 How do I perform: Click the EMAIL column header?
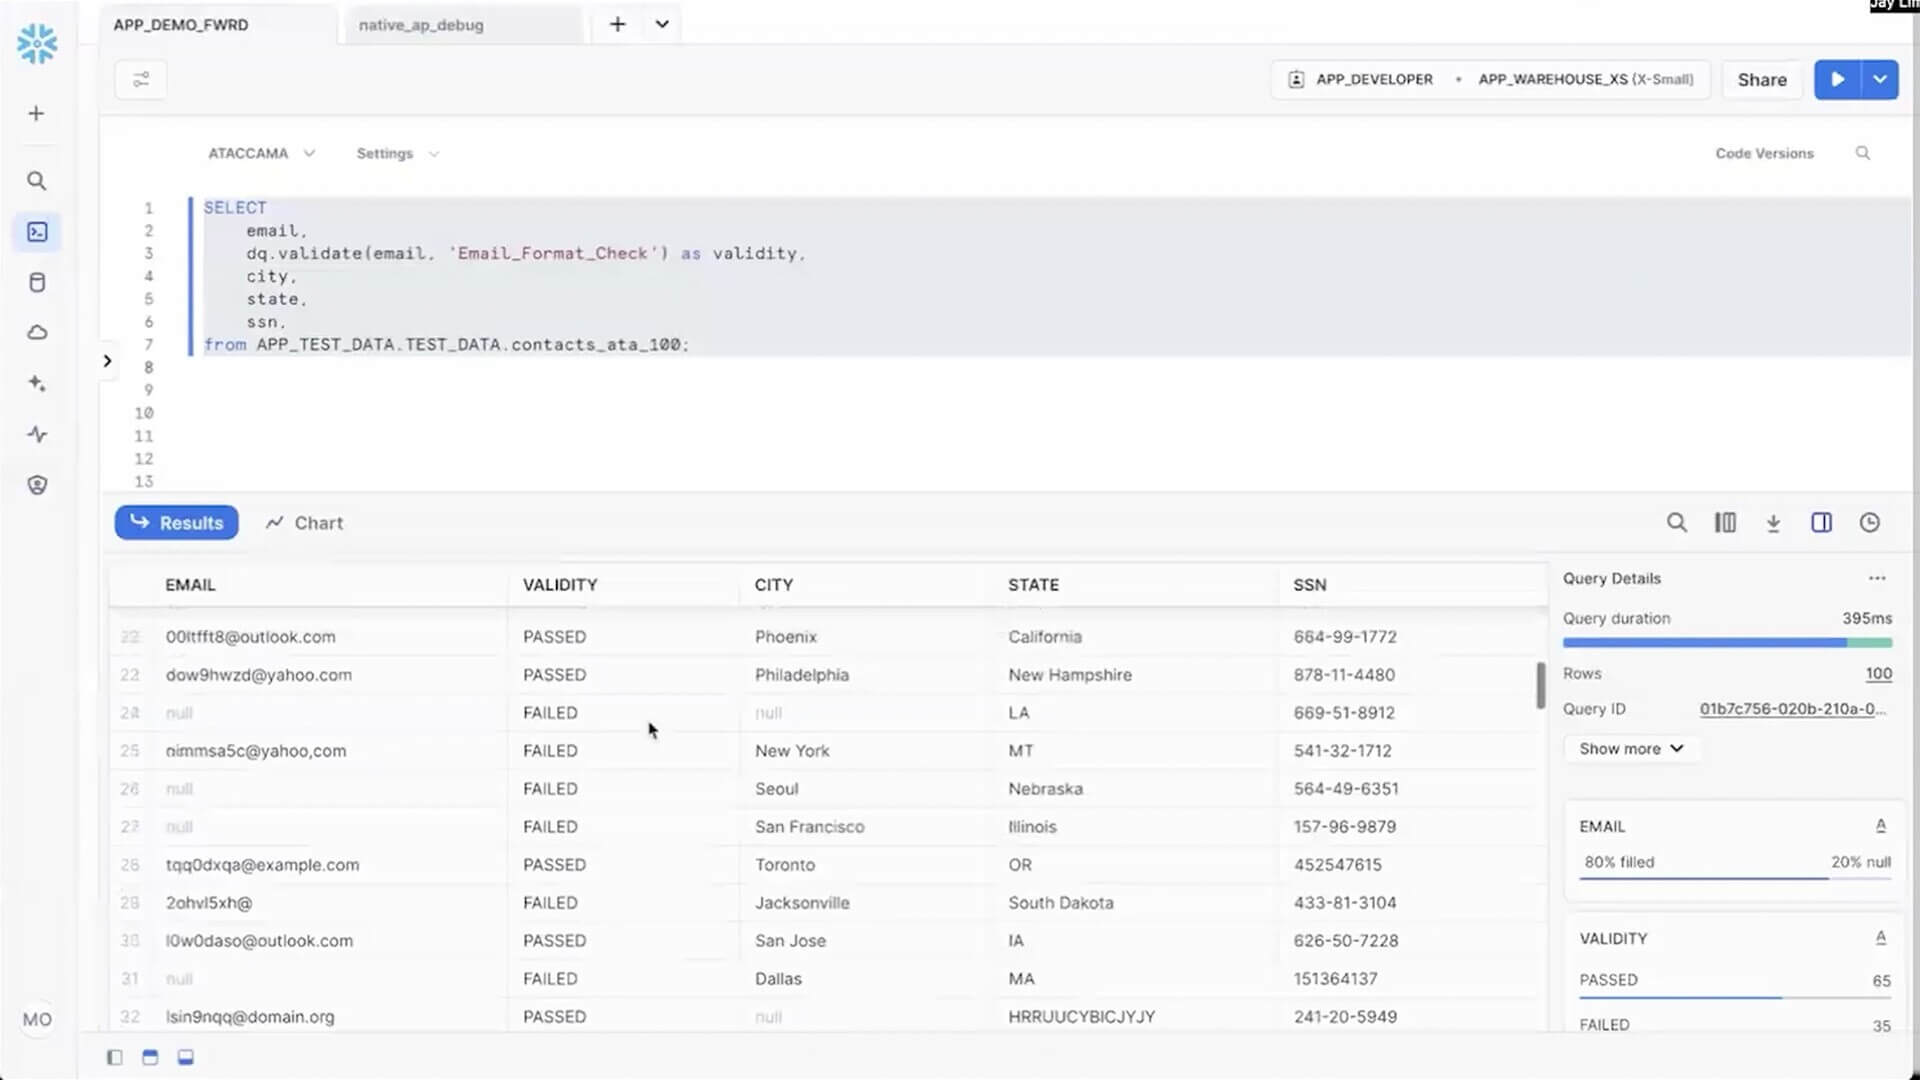(190, 585)
